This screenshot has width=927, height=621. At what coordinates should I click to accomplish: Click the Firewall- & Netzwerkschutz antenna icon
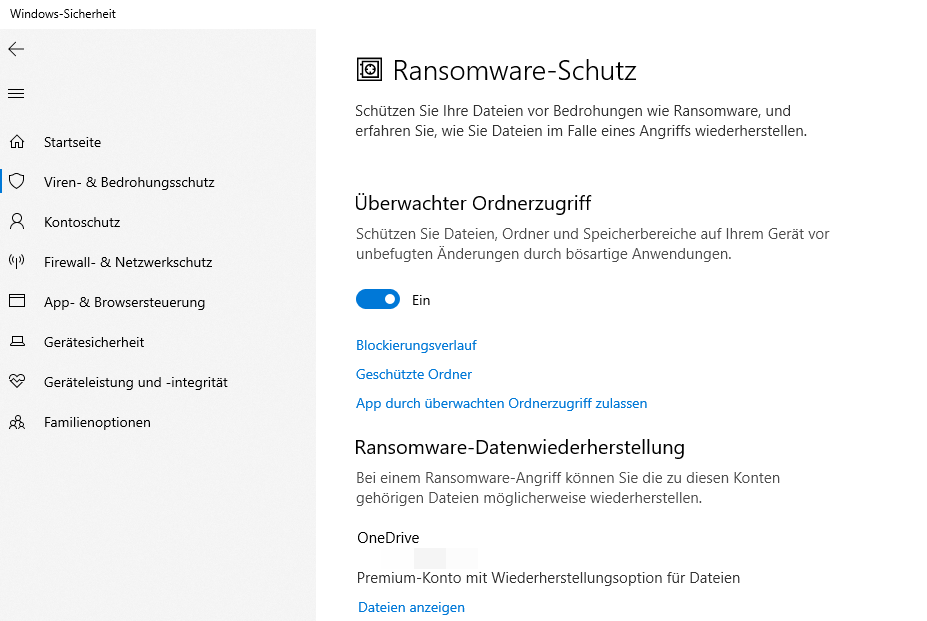[x=17, y=262]
